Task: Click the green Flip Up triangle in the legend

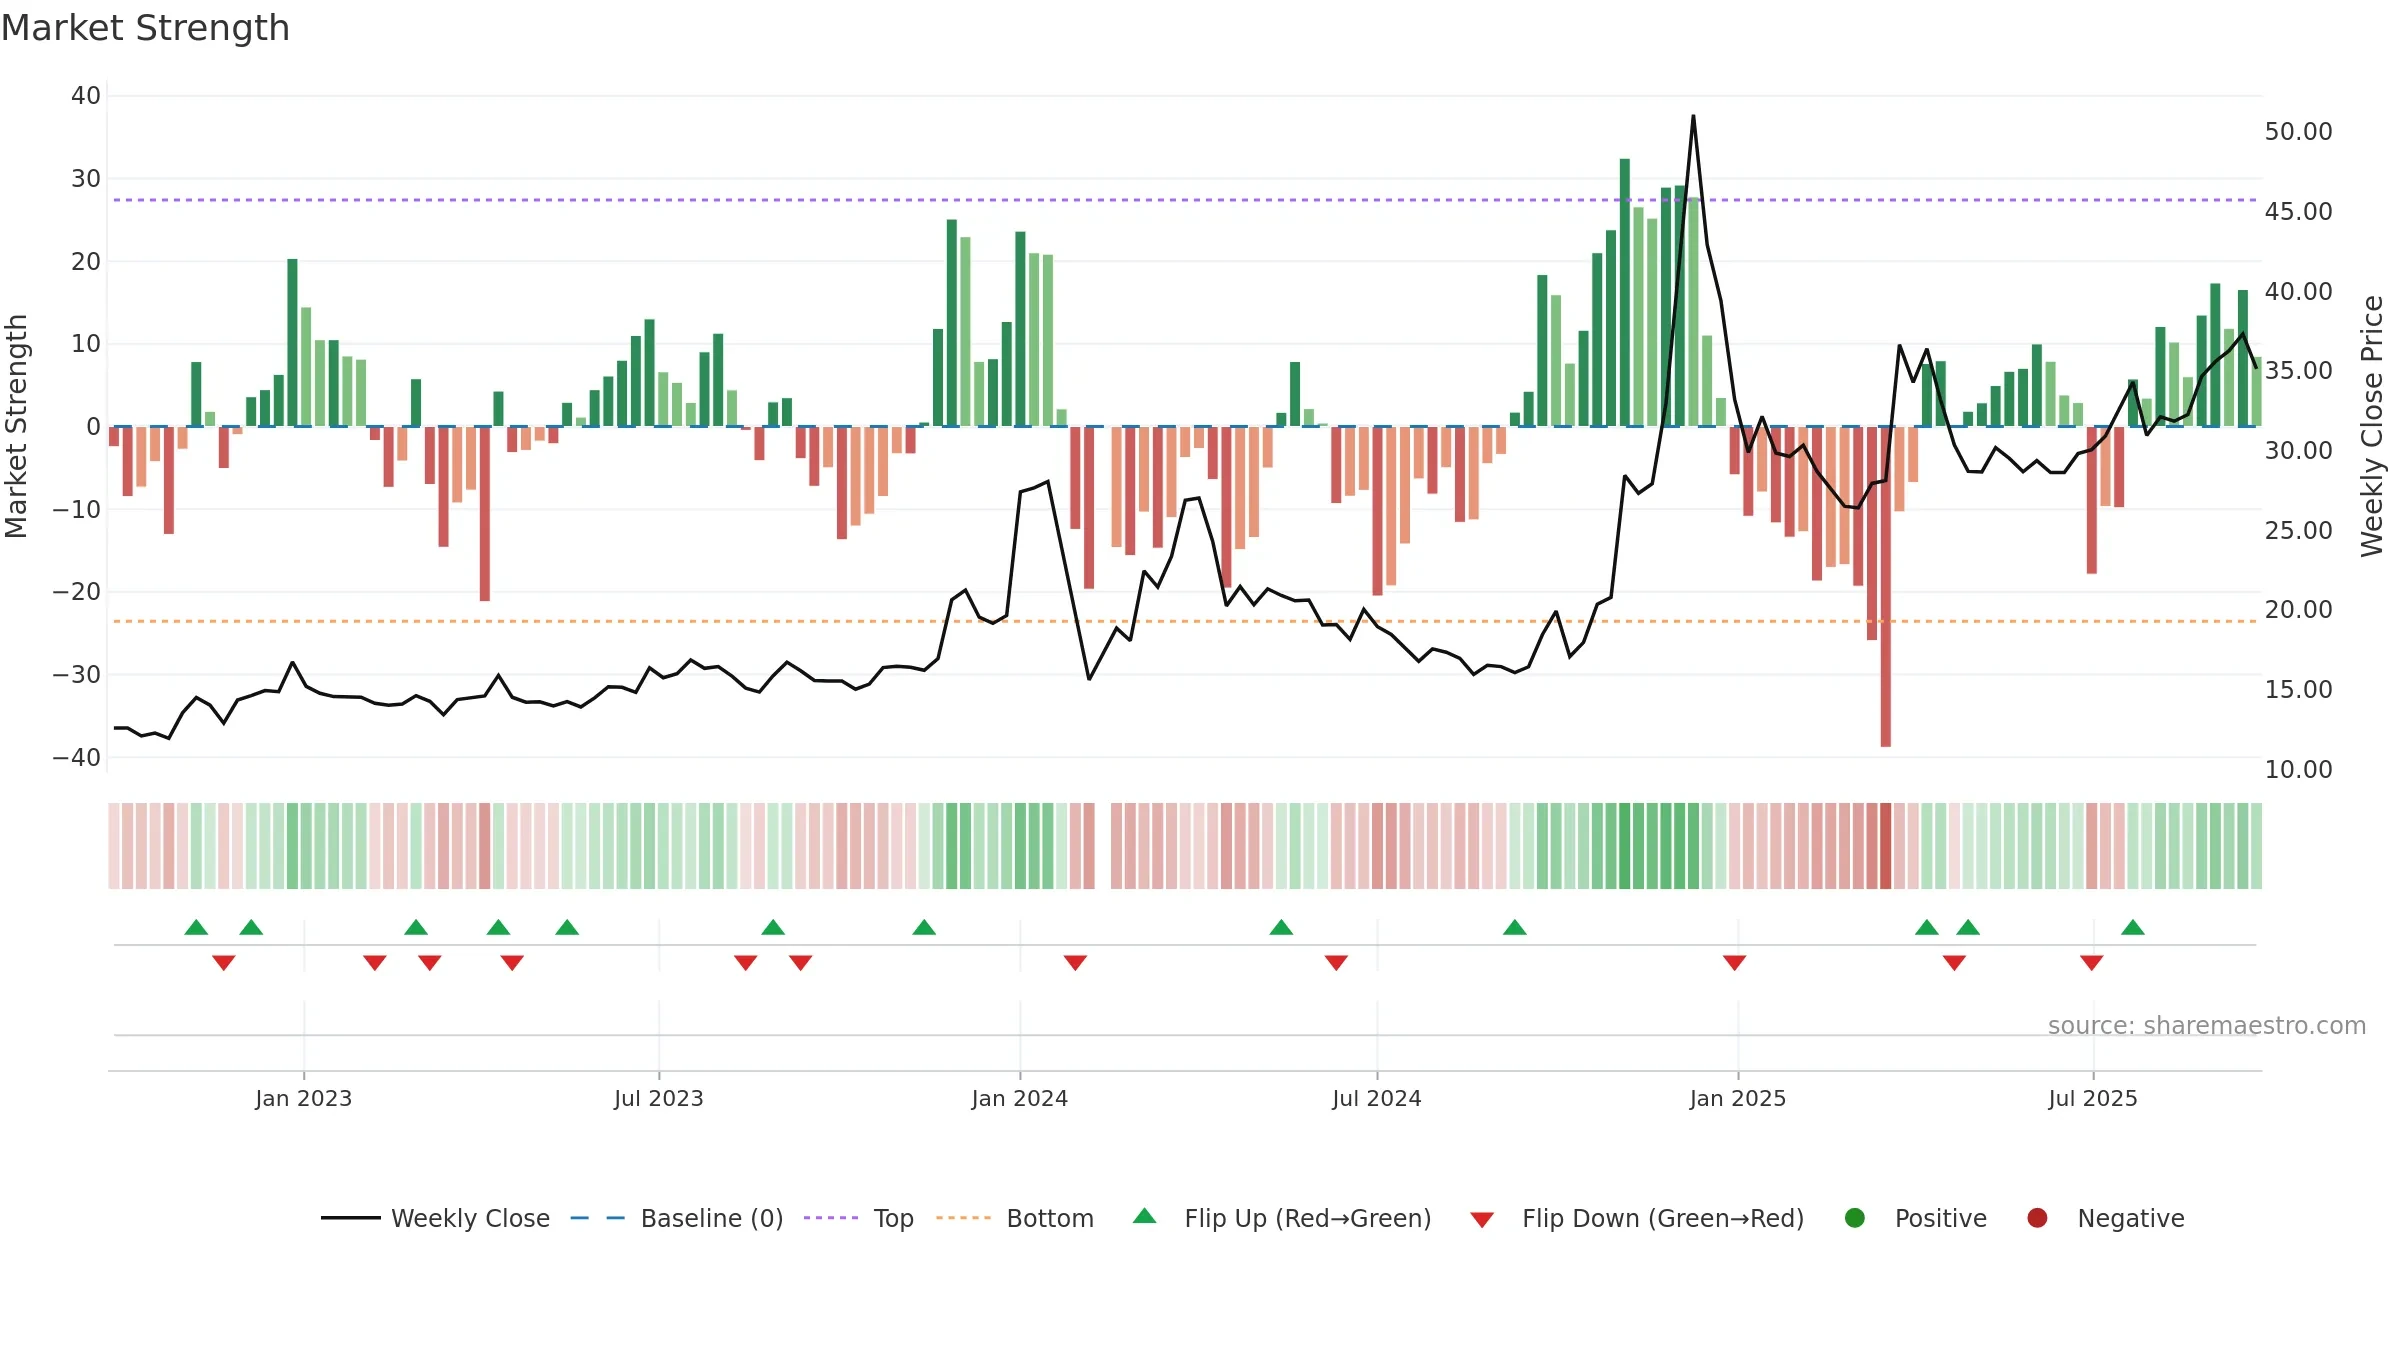Action: (x=1145, y=1217)
